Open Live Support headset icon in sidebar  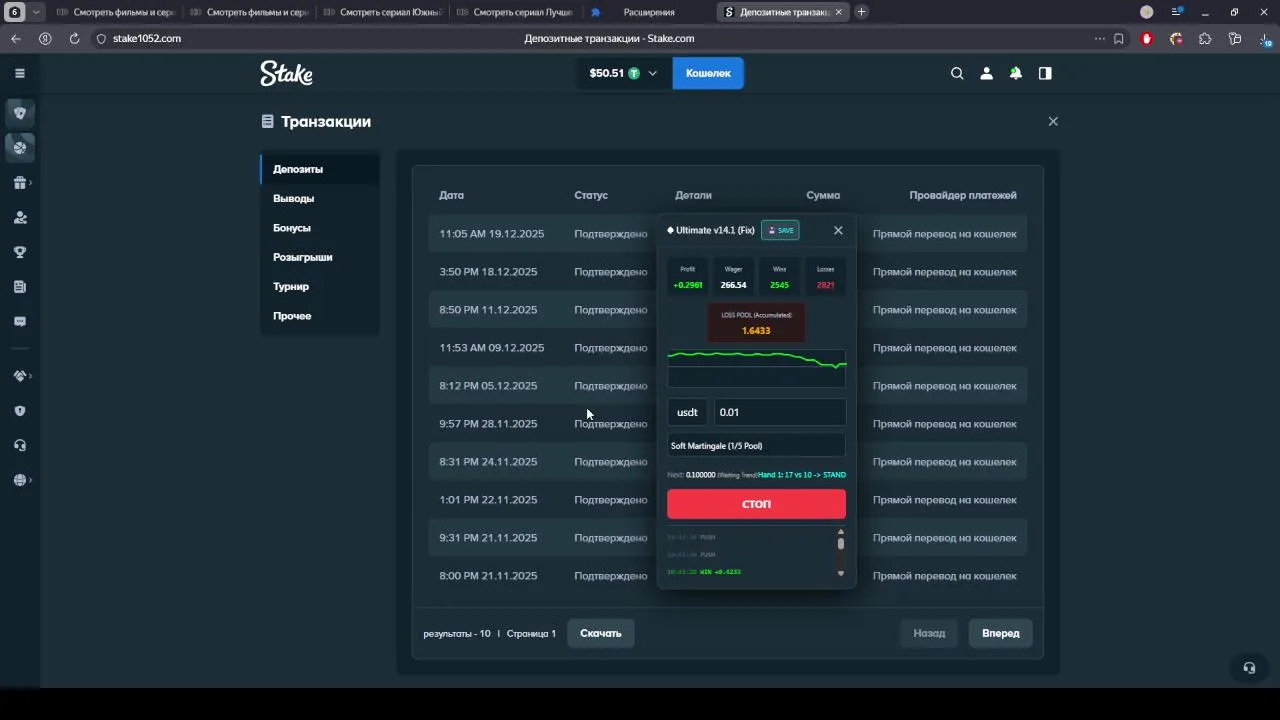[x=19, y=446]
